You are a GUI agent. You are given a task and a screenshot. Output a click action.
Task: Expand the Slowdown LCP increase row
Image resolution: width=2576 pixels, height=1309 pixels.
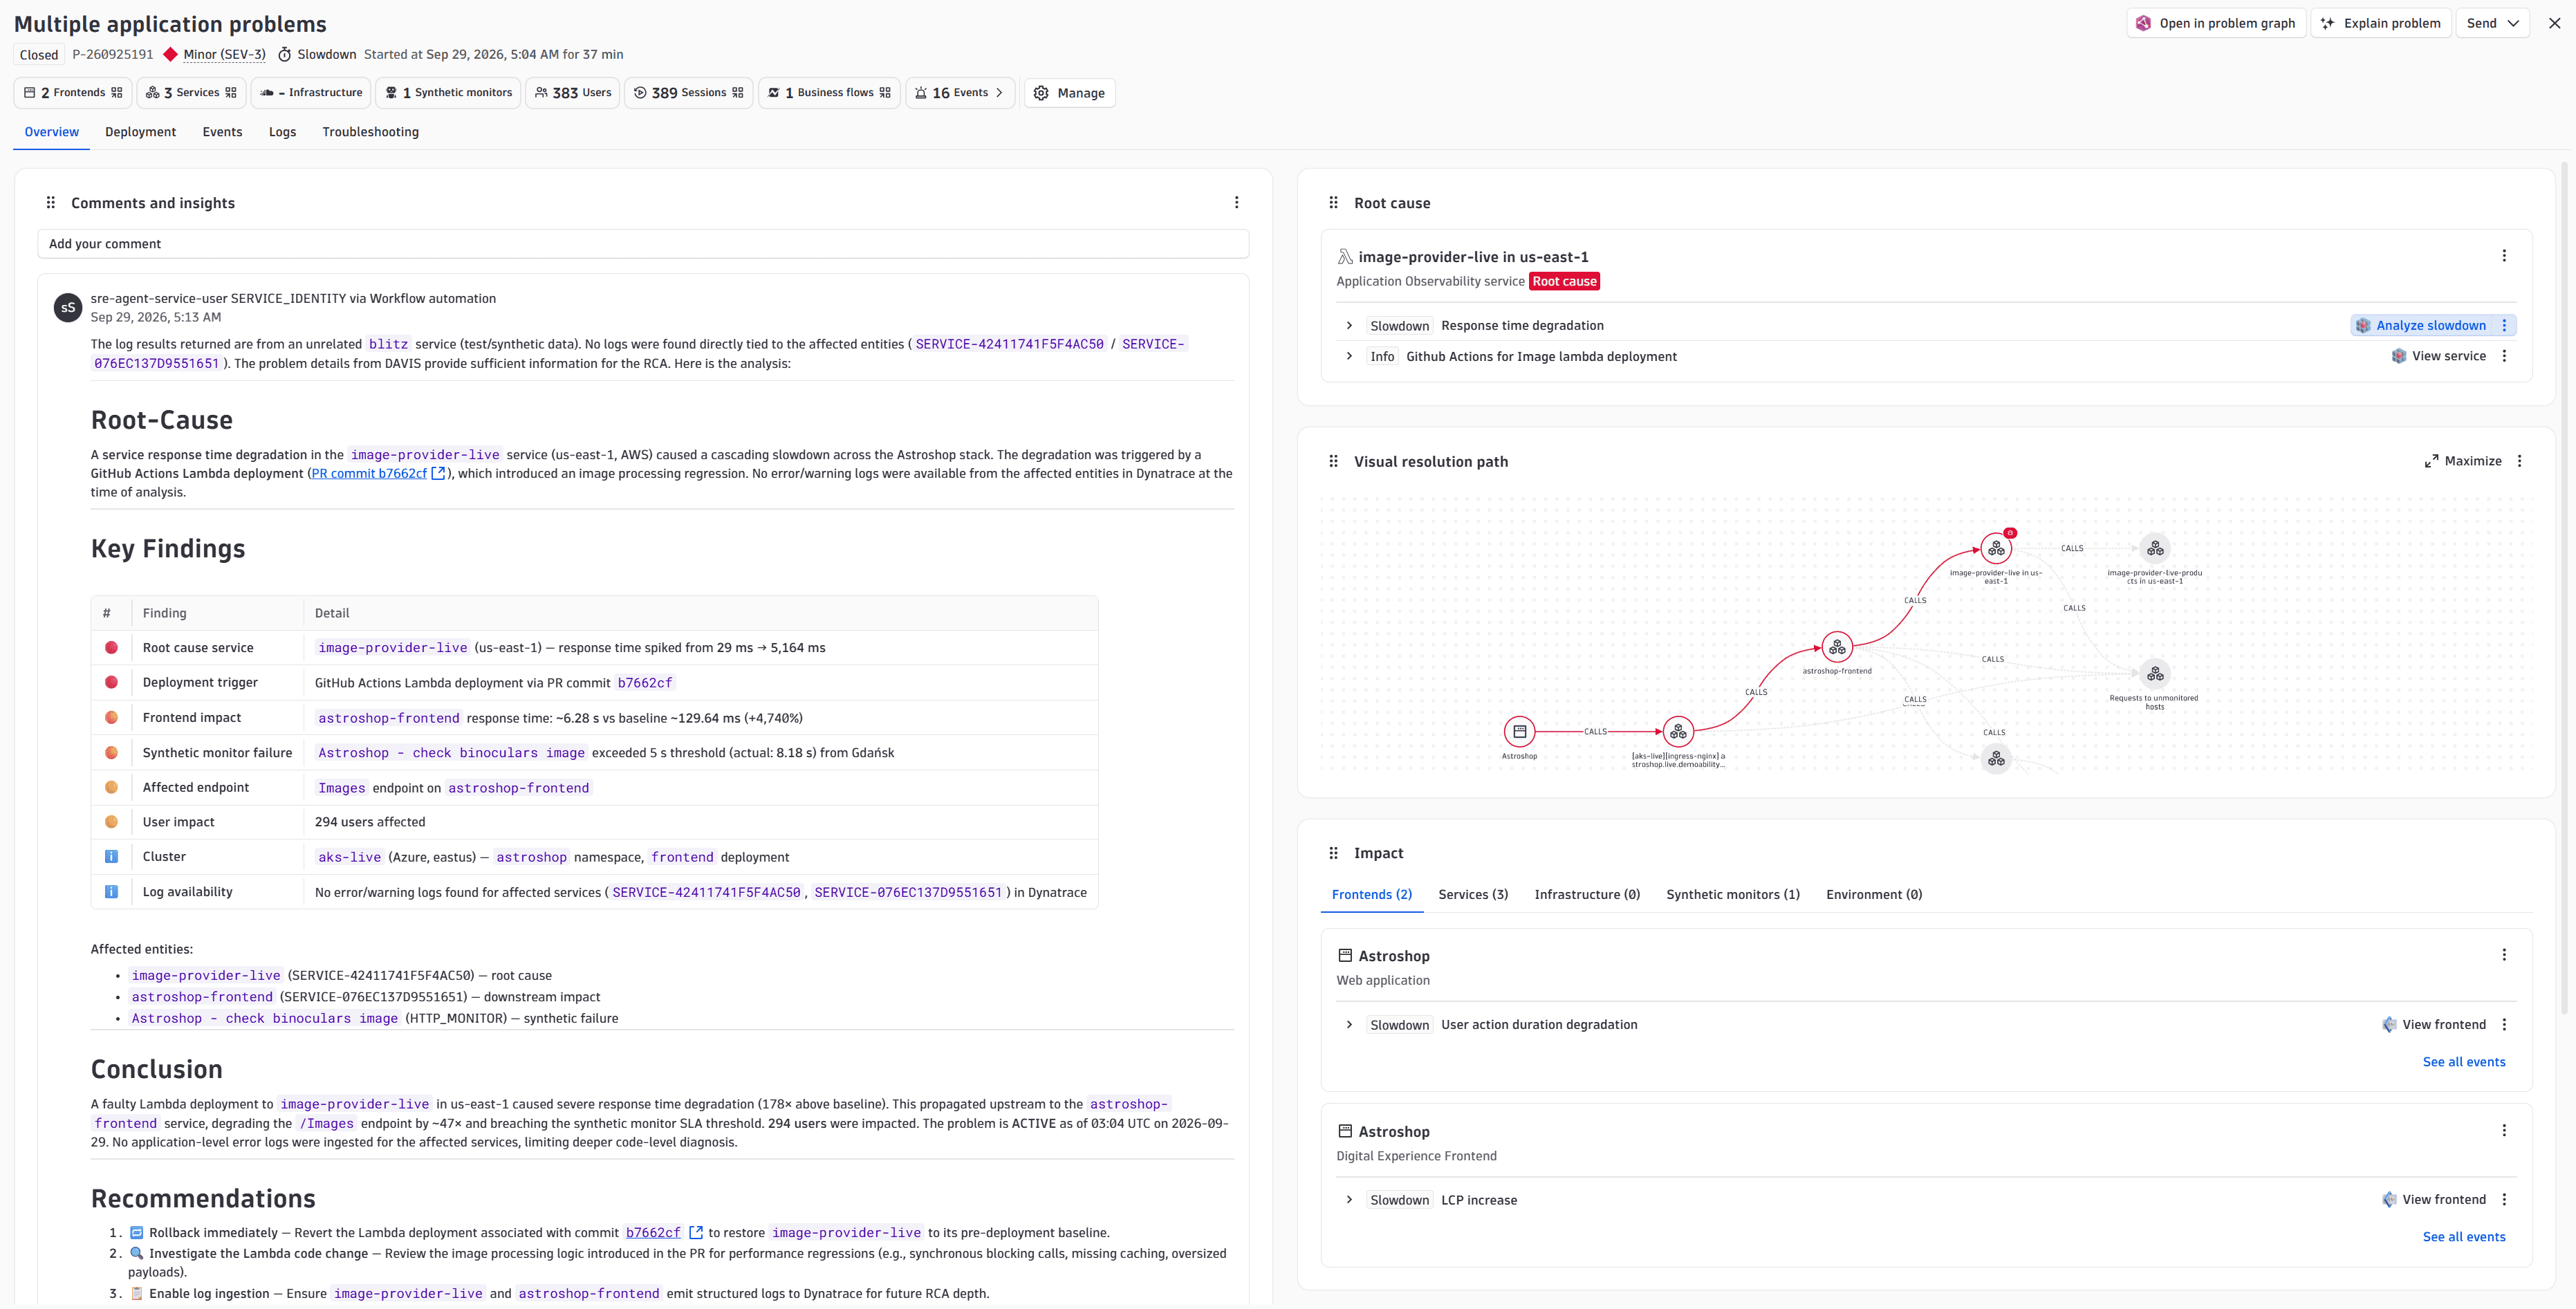1349,1200
